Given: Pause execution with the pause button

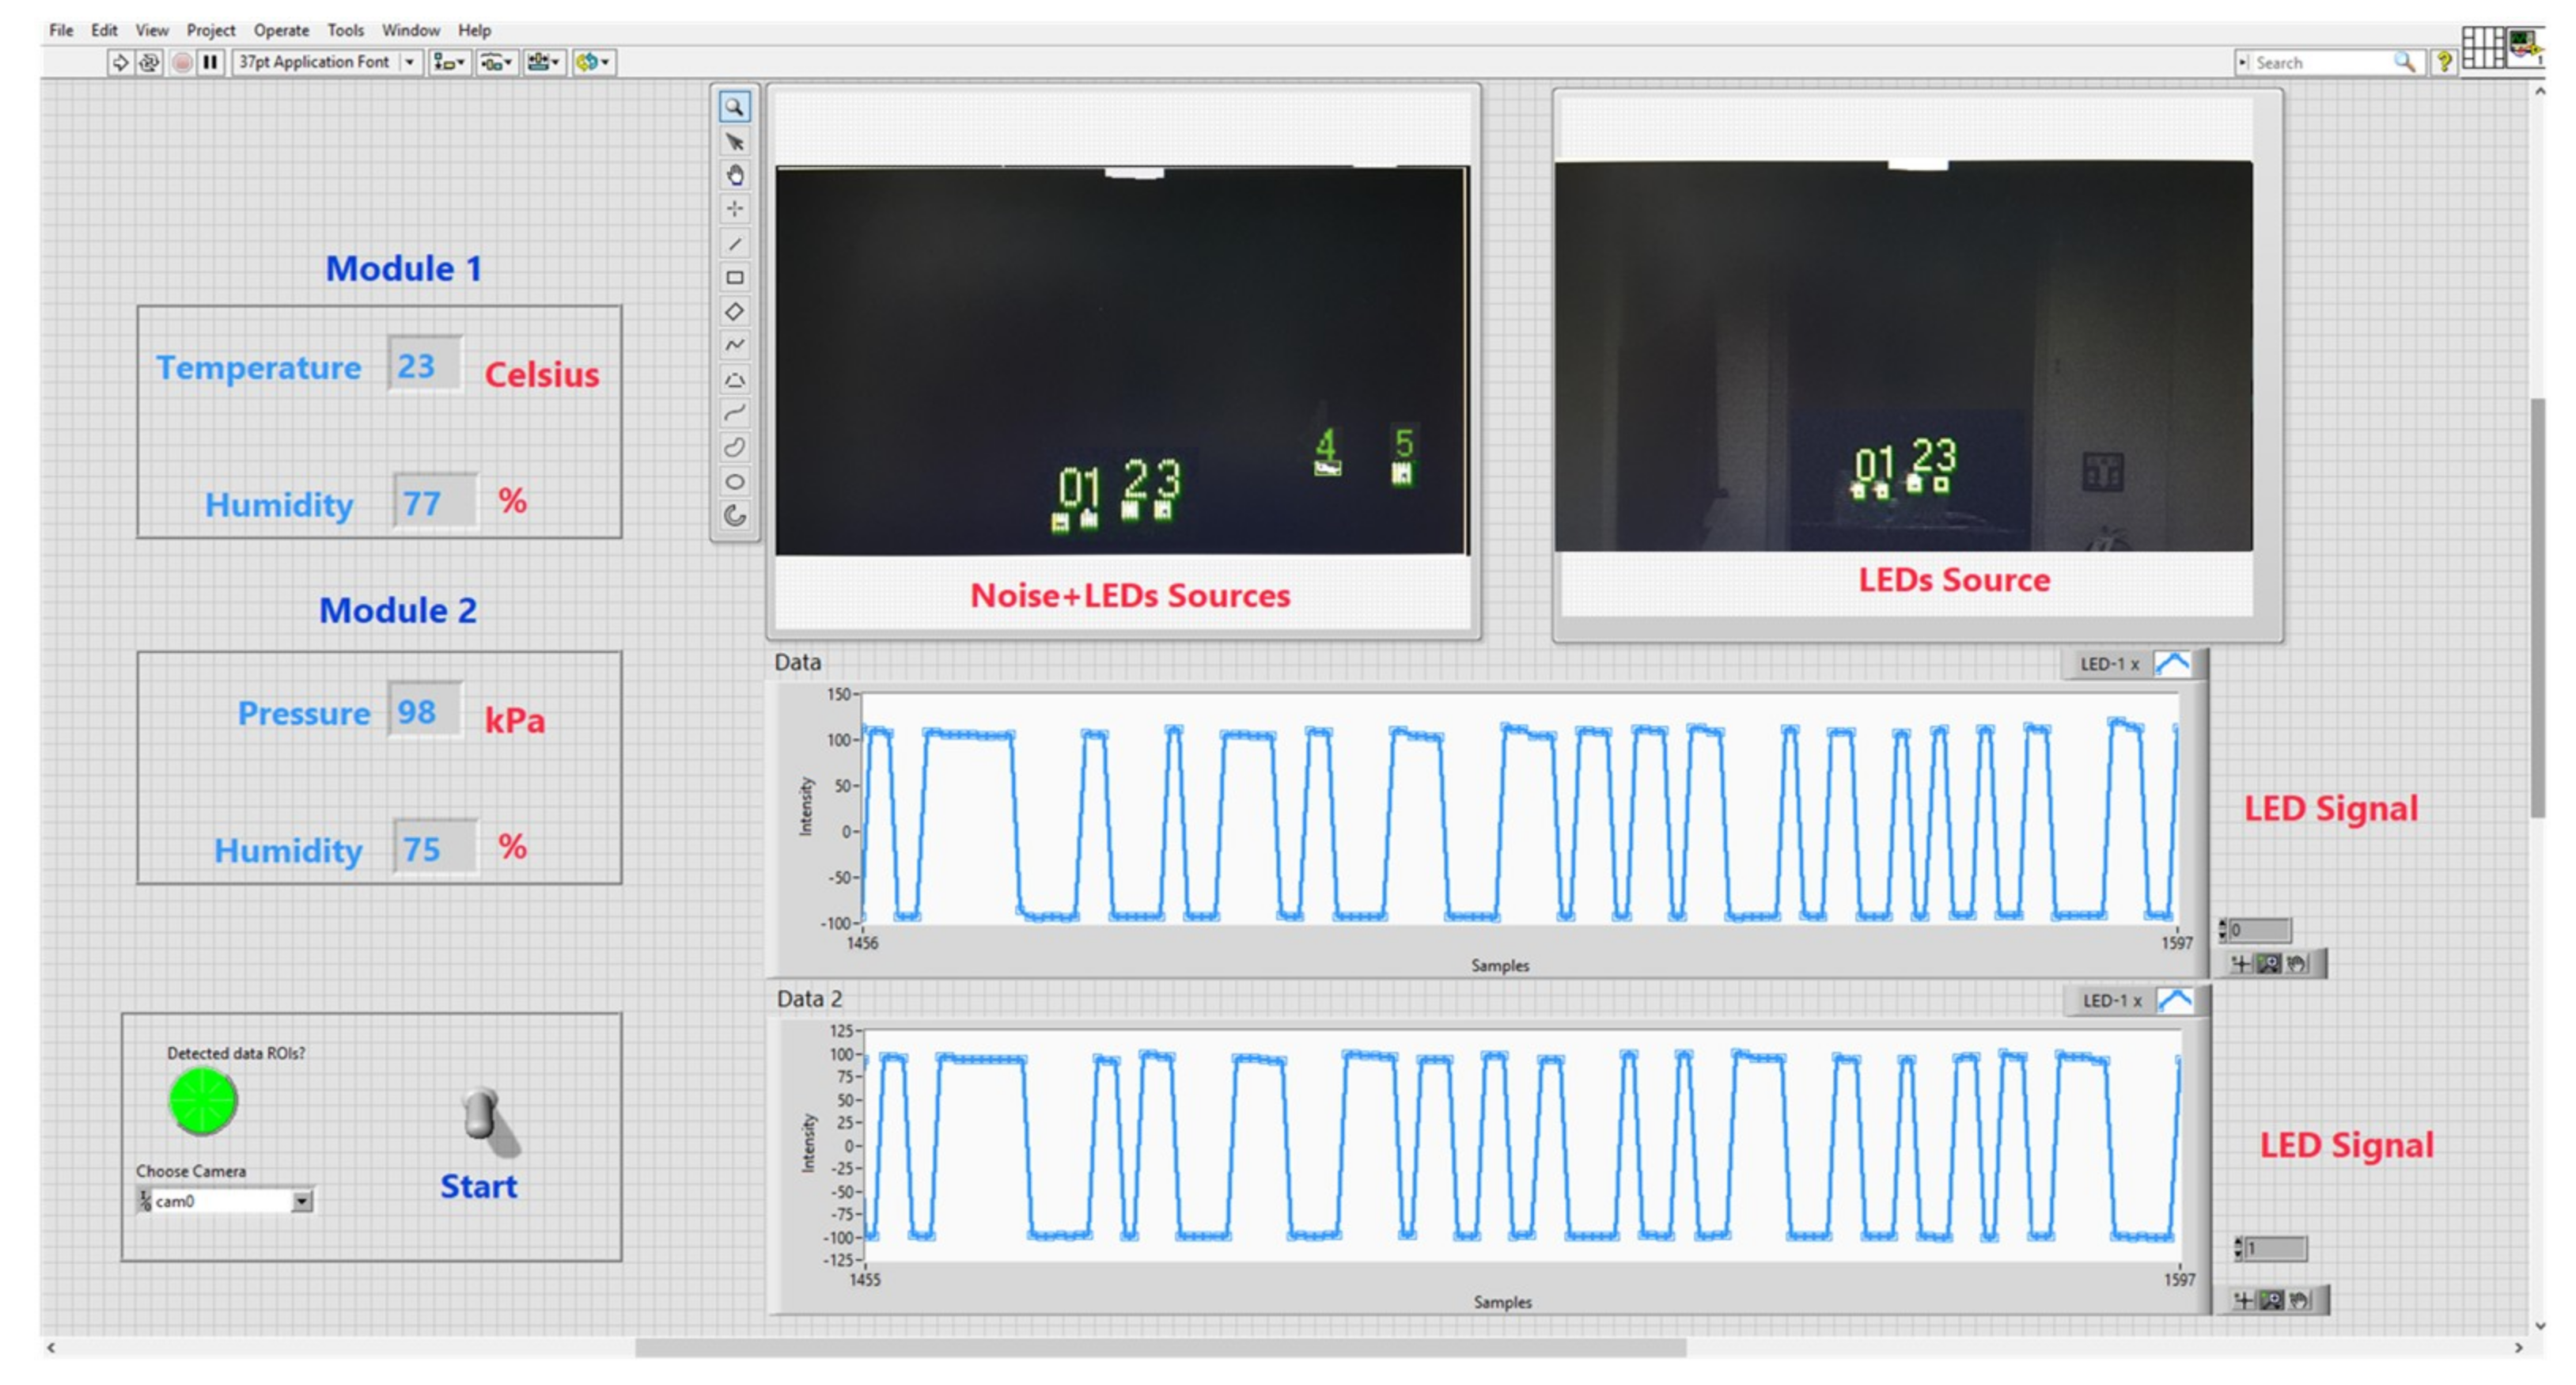Looking at the screenshot, I should [210, 62].
